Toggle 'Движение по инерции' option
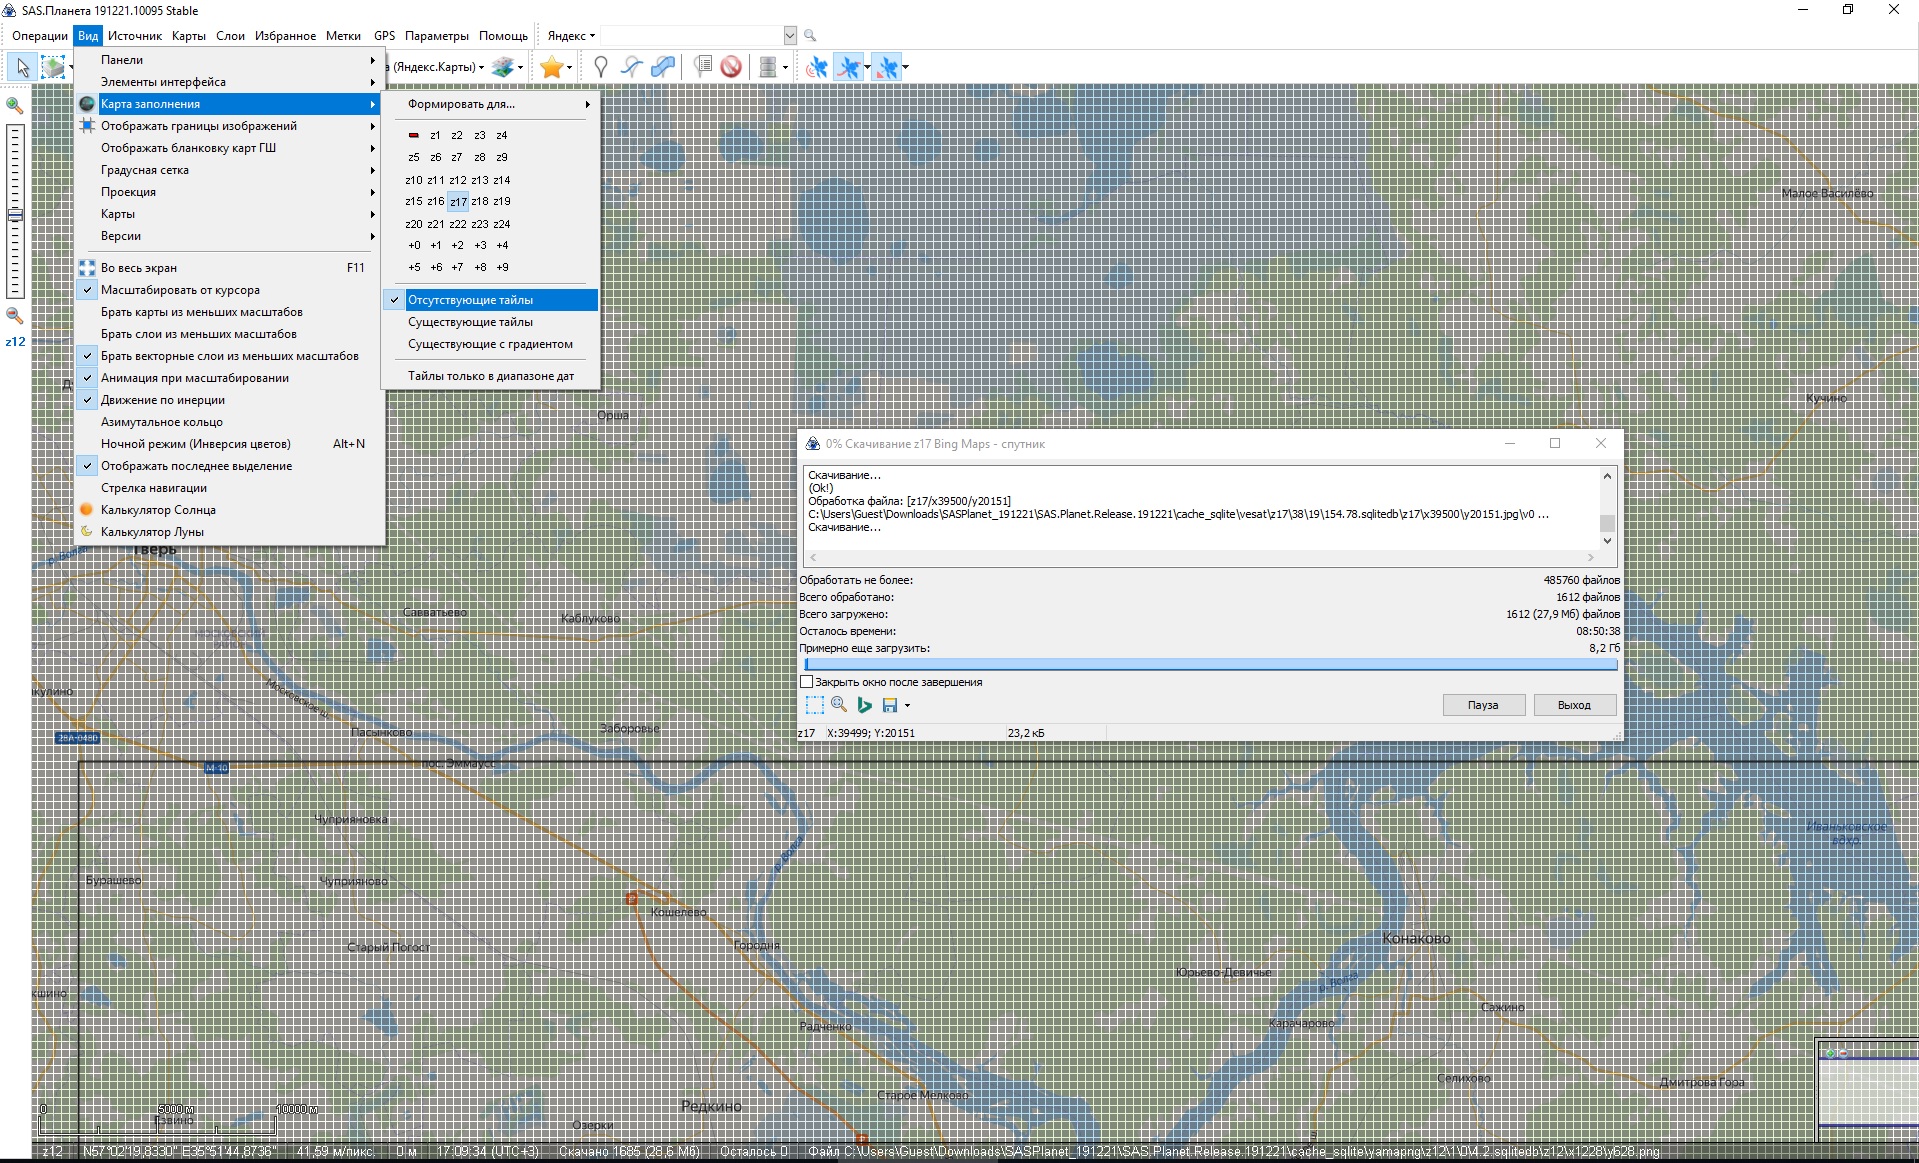The width and height of the screenshot is (1919, 1163). 162,400
